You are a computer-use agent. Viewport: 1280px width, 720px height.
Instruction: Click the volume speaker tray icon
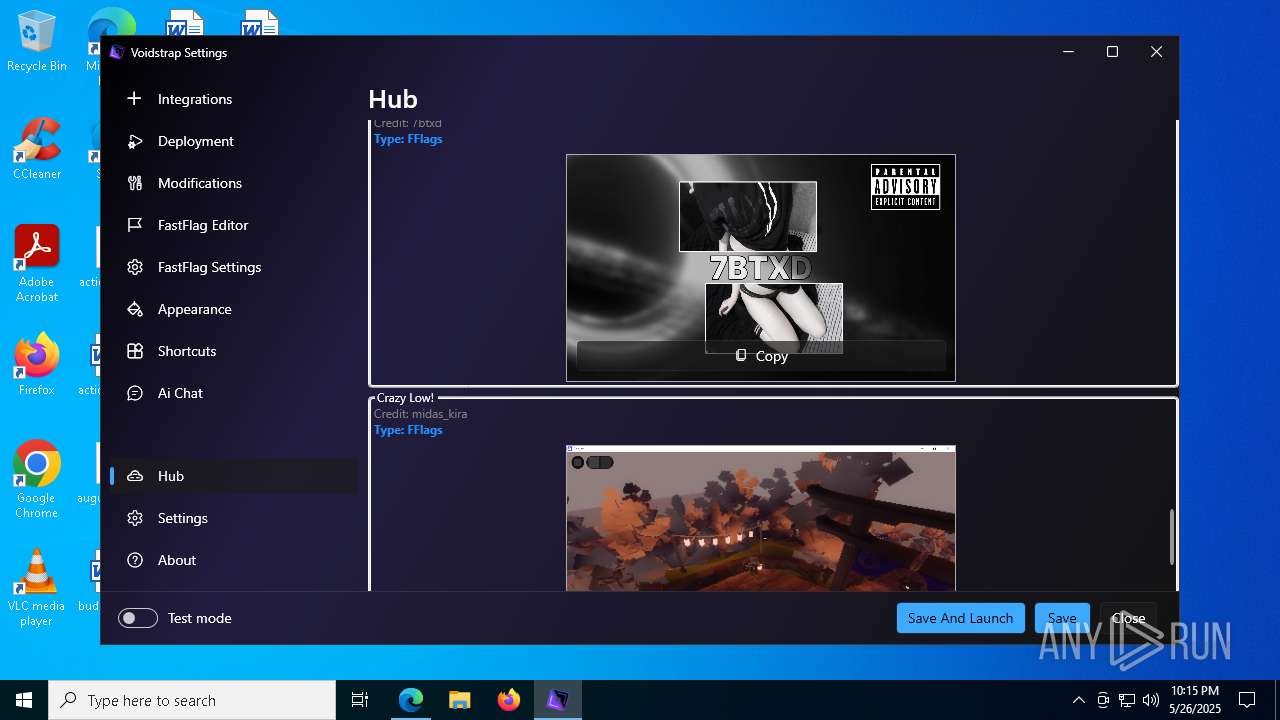1150,700
